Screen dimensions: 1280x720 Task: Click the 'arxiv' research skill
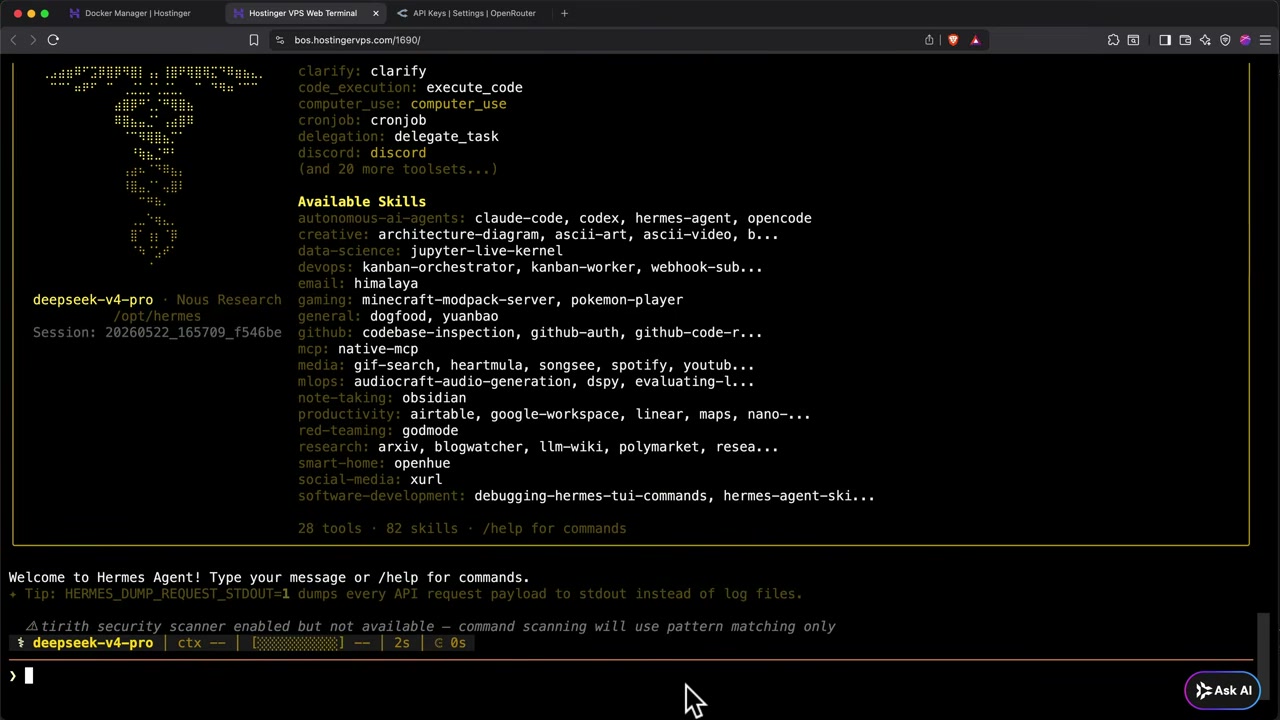pos(398,447)
